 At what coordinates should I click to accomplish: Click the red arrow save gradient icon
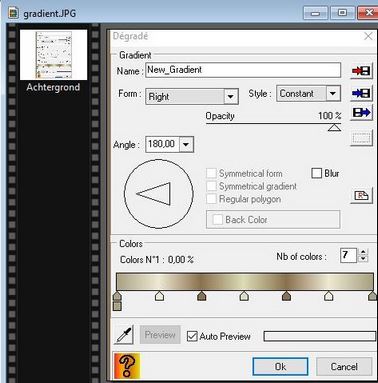361,70
